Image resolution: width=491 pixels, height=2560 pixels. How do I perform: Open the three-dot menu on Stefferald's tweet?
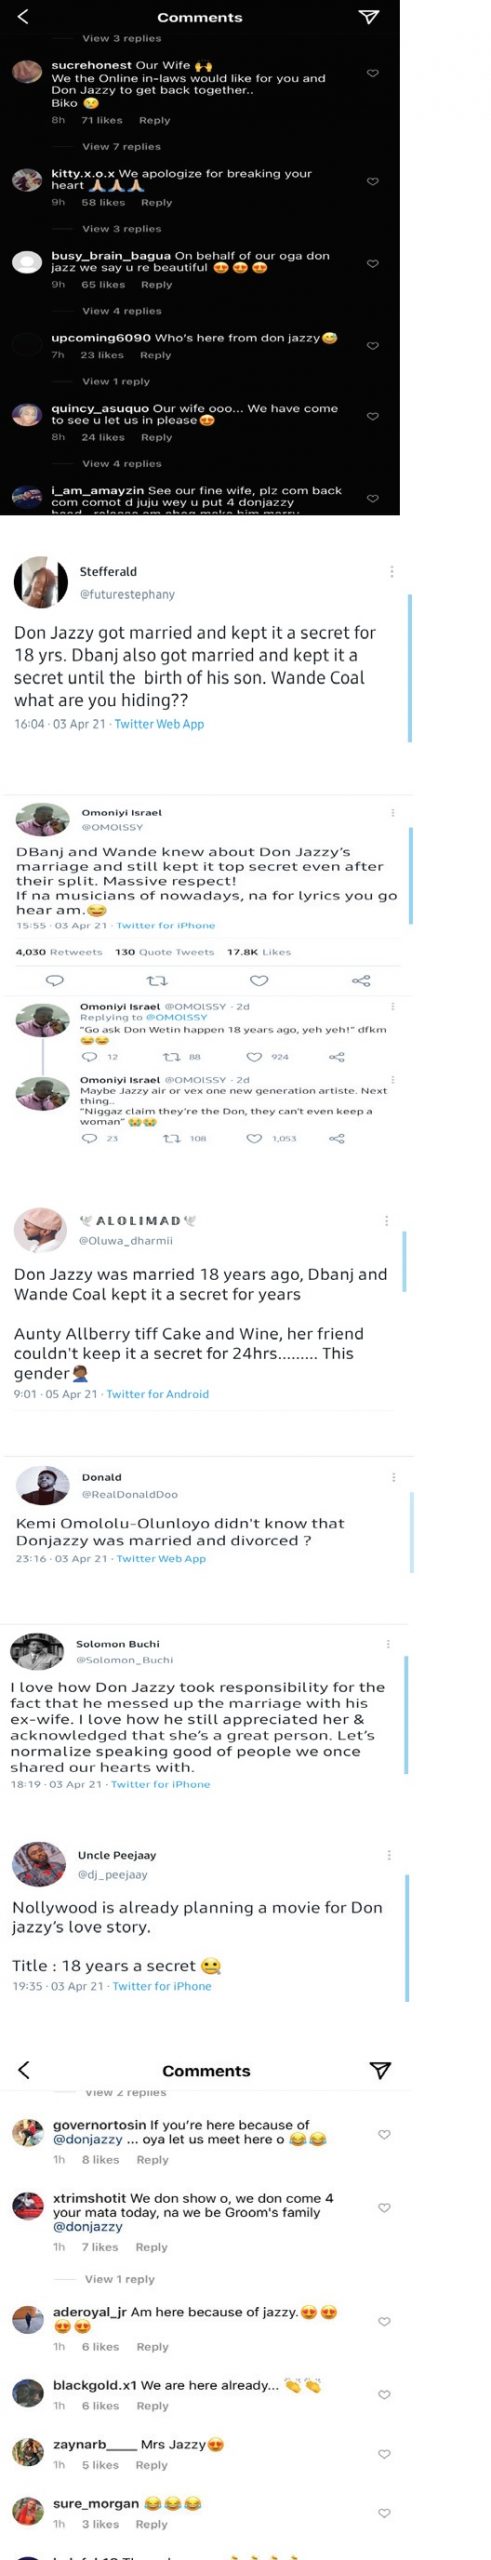(x=391, y=571)
